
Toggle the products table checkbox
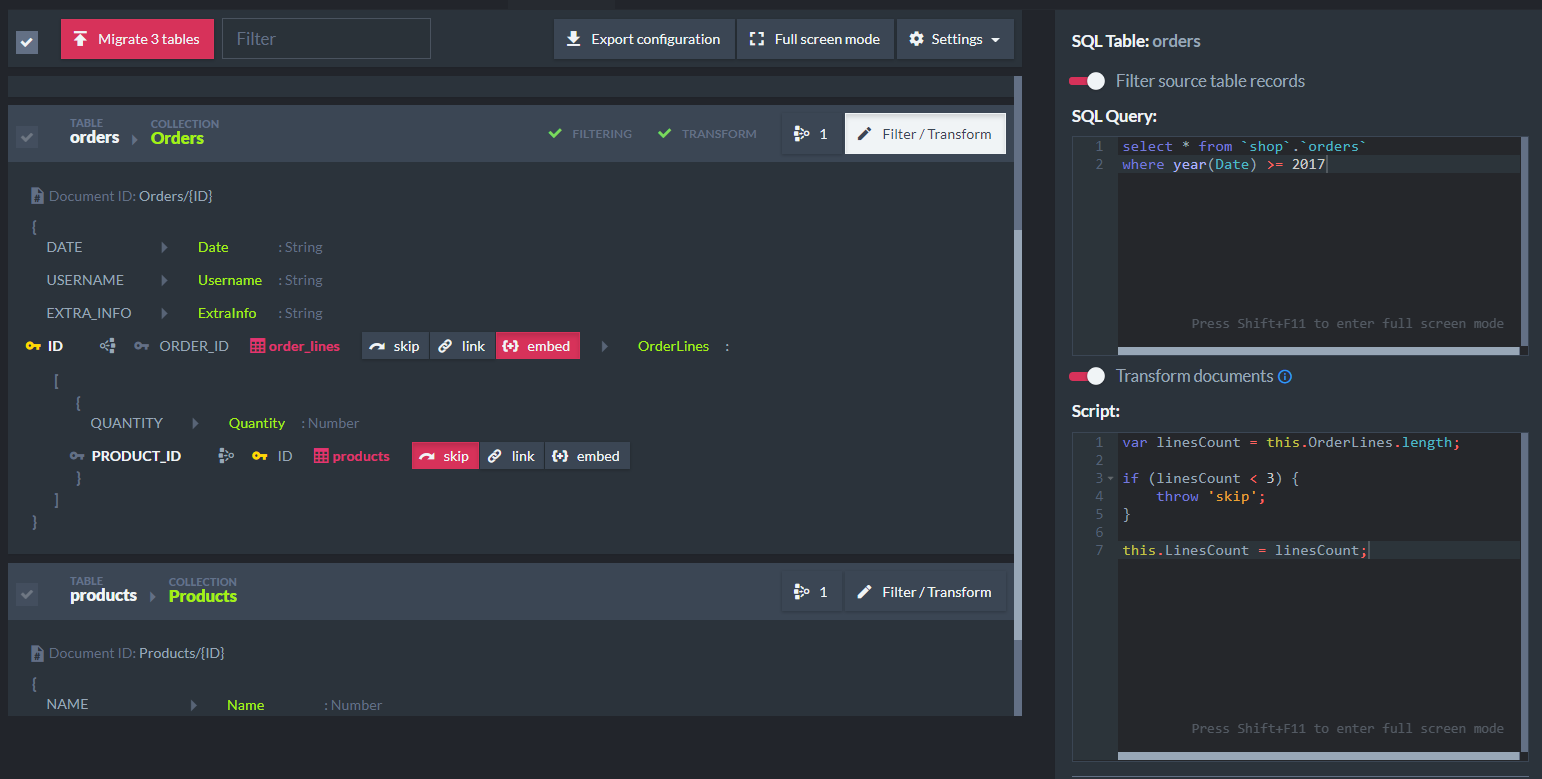(x=27, y=594)
